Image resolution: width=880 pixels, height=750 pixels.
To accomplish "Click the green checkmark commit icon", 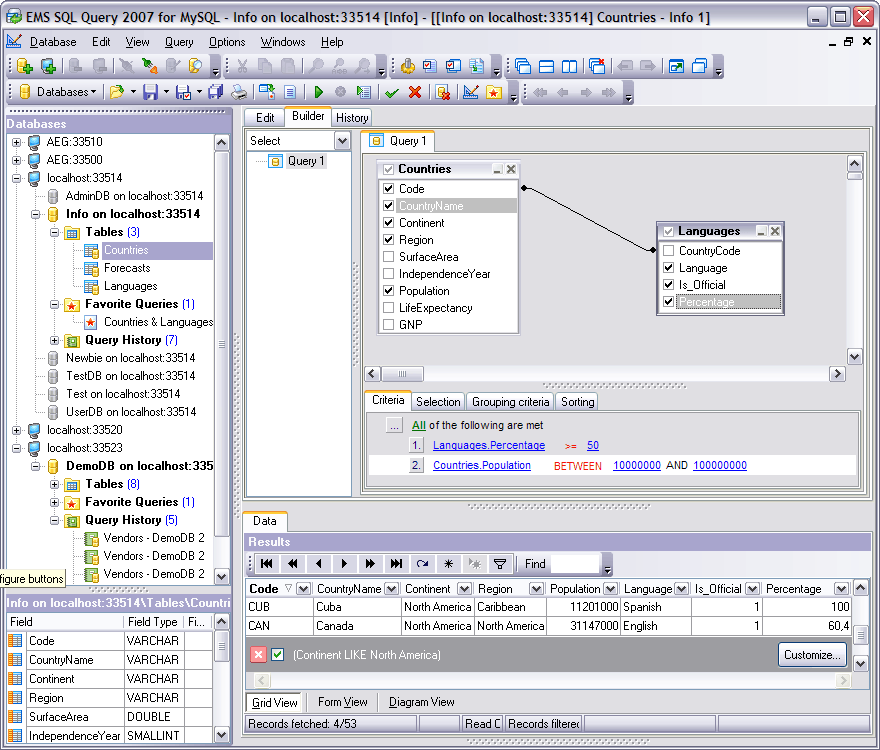I will coord(391,92).
